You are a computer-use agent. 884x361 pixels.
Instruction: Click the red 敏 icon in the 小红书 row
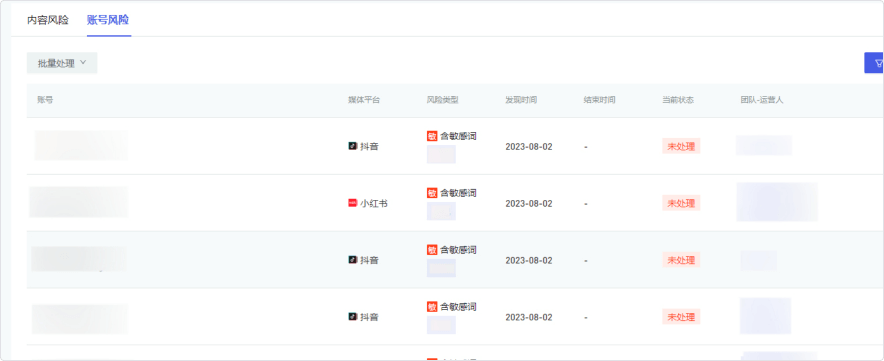[x=432, y=193]
